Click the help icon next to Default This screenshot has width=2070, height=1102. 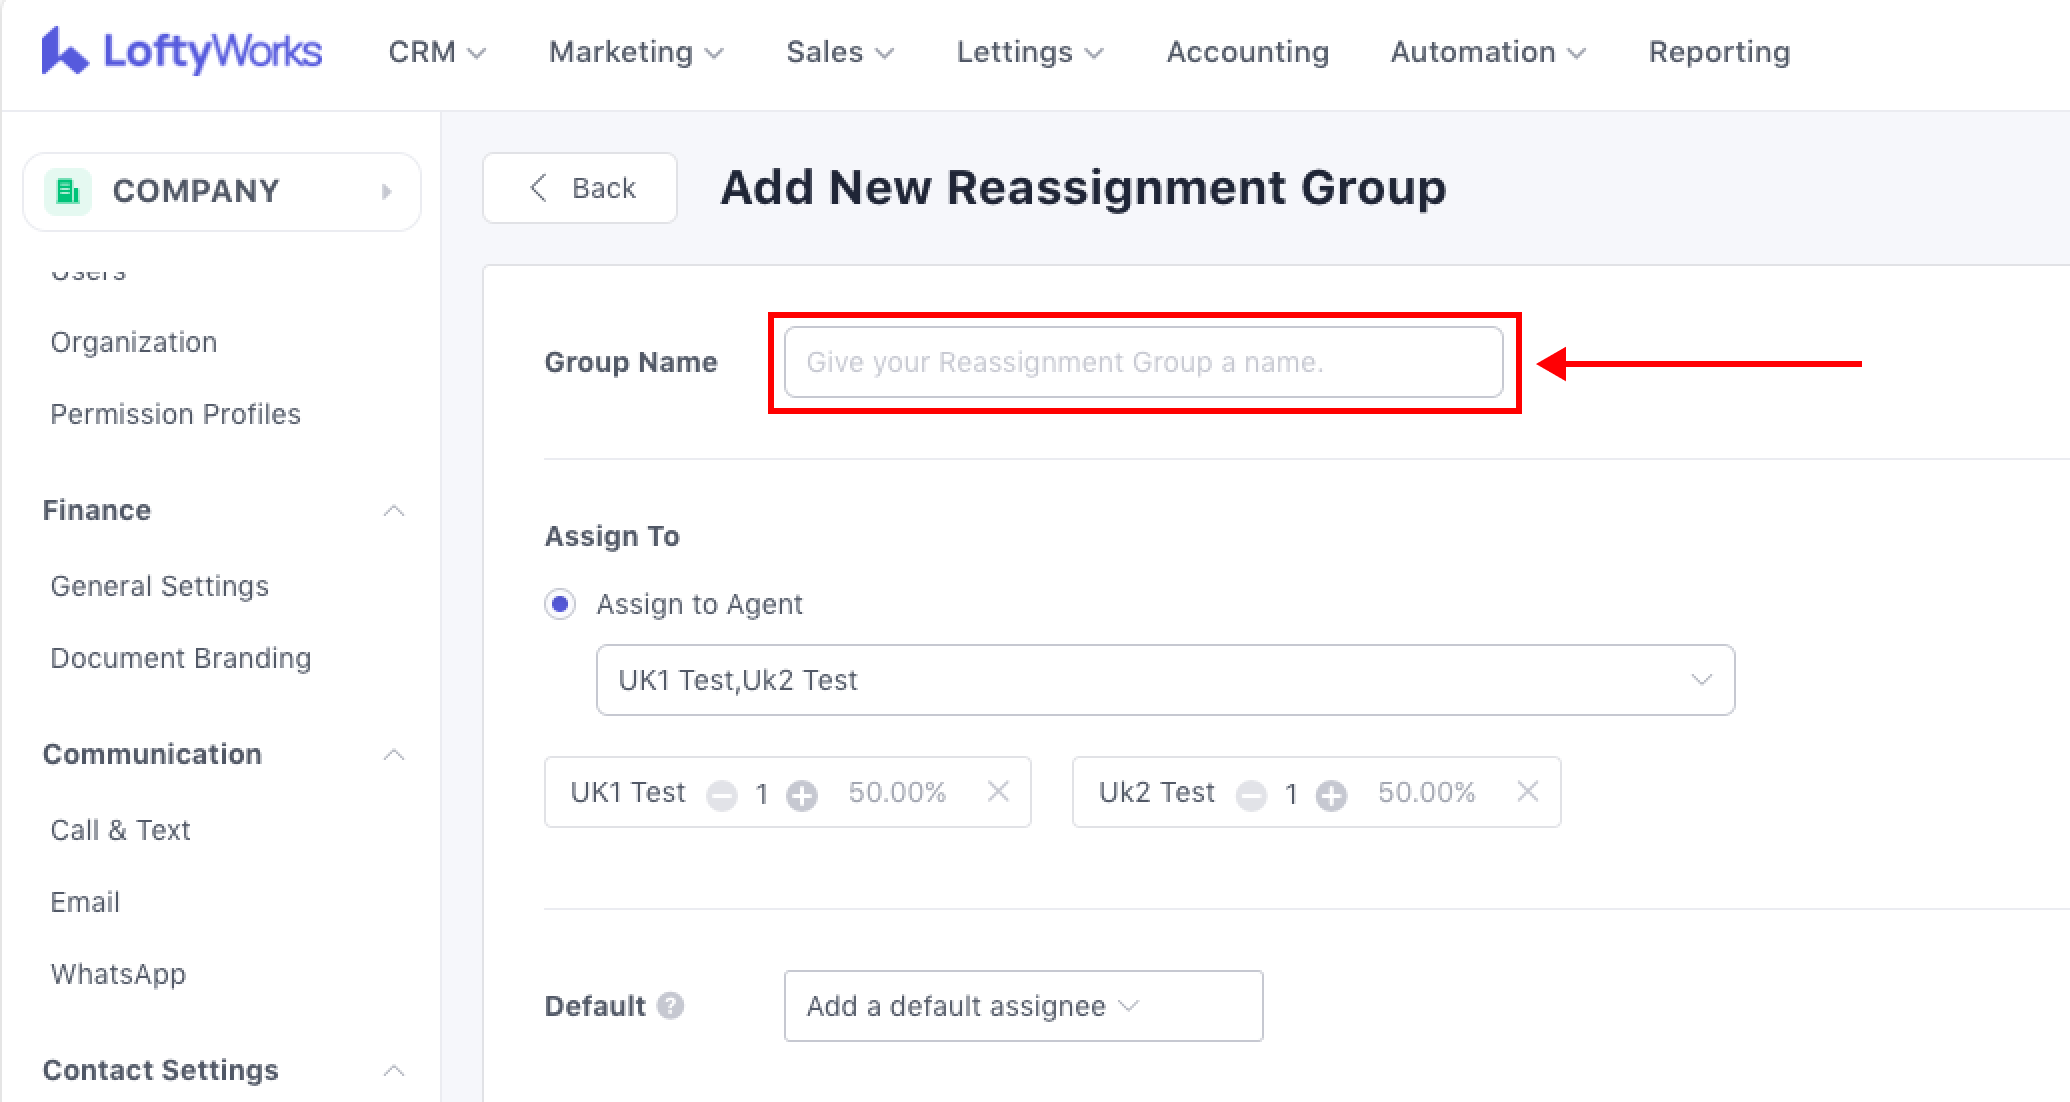pos(671,1005)
